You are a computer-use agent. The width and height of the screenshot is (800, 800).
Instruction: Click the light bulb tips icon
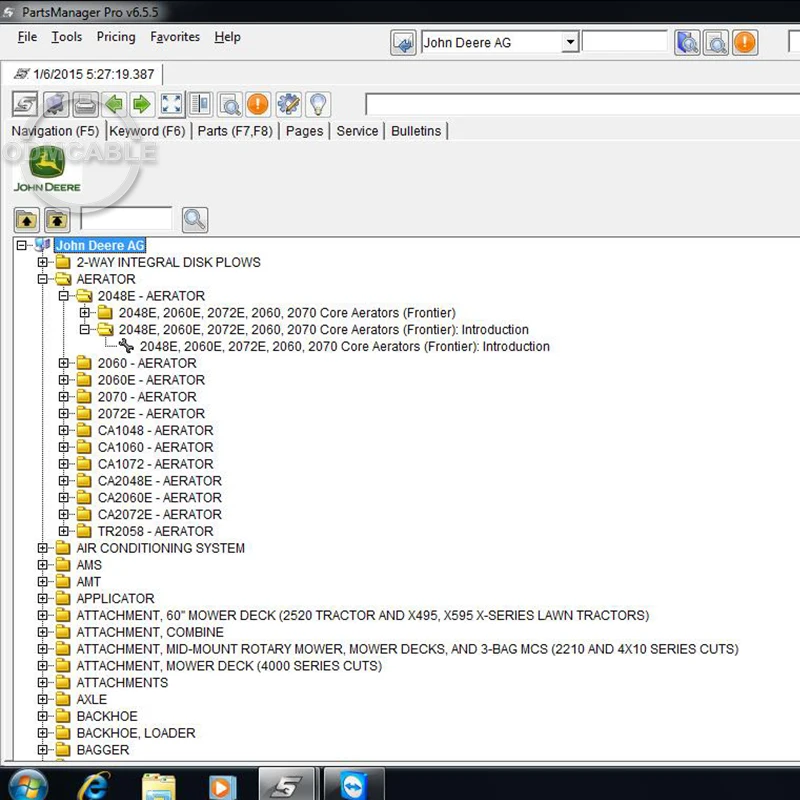pyautogui.click(x=318, y=105)
